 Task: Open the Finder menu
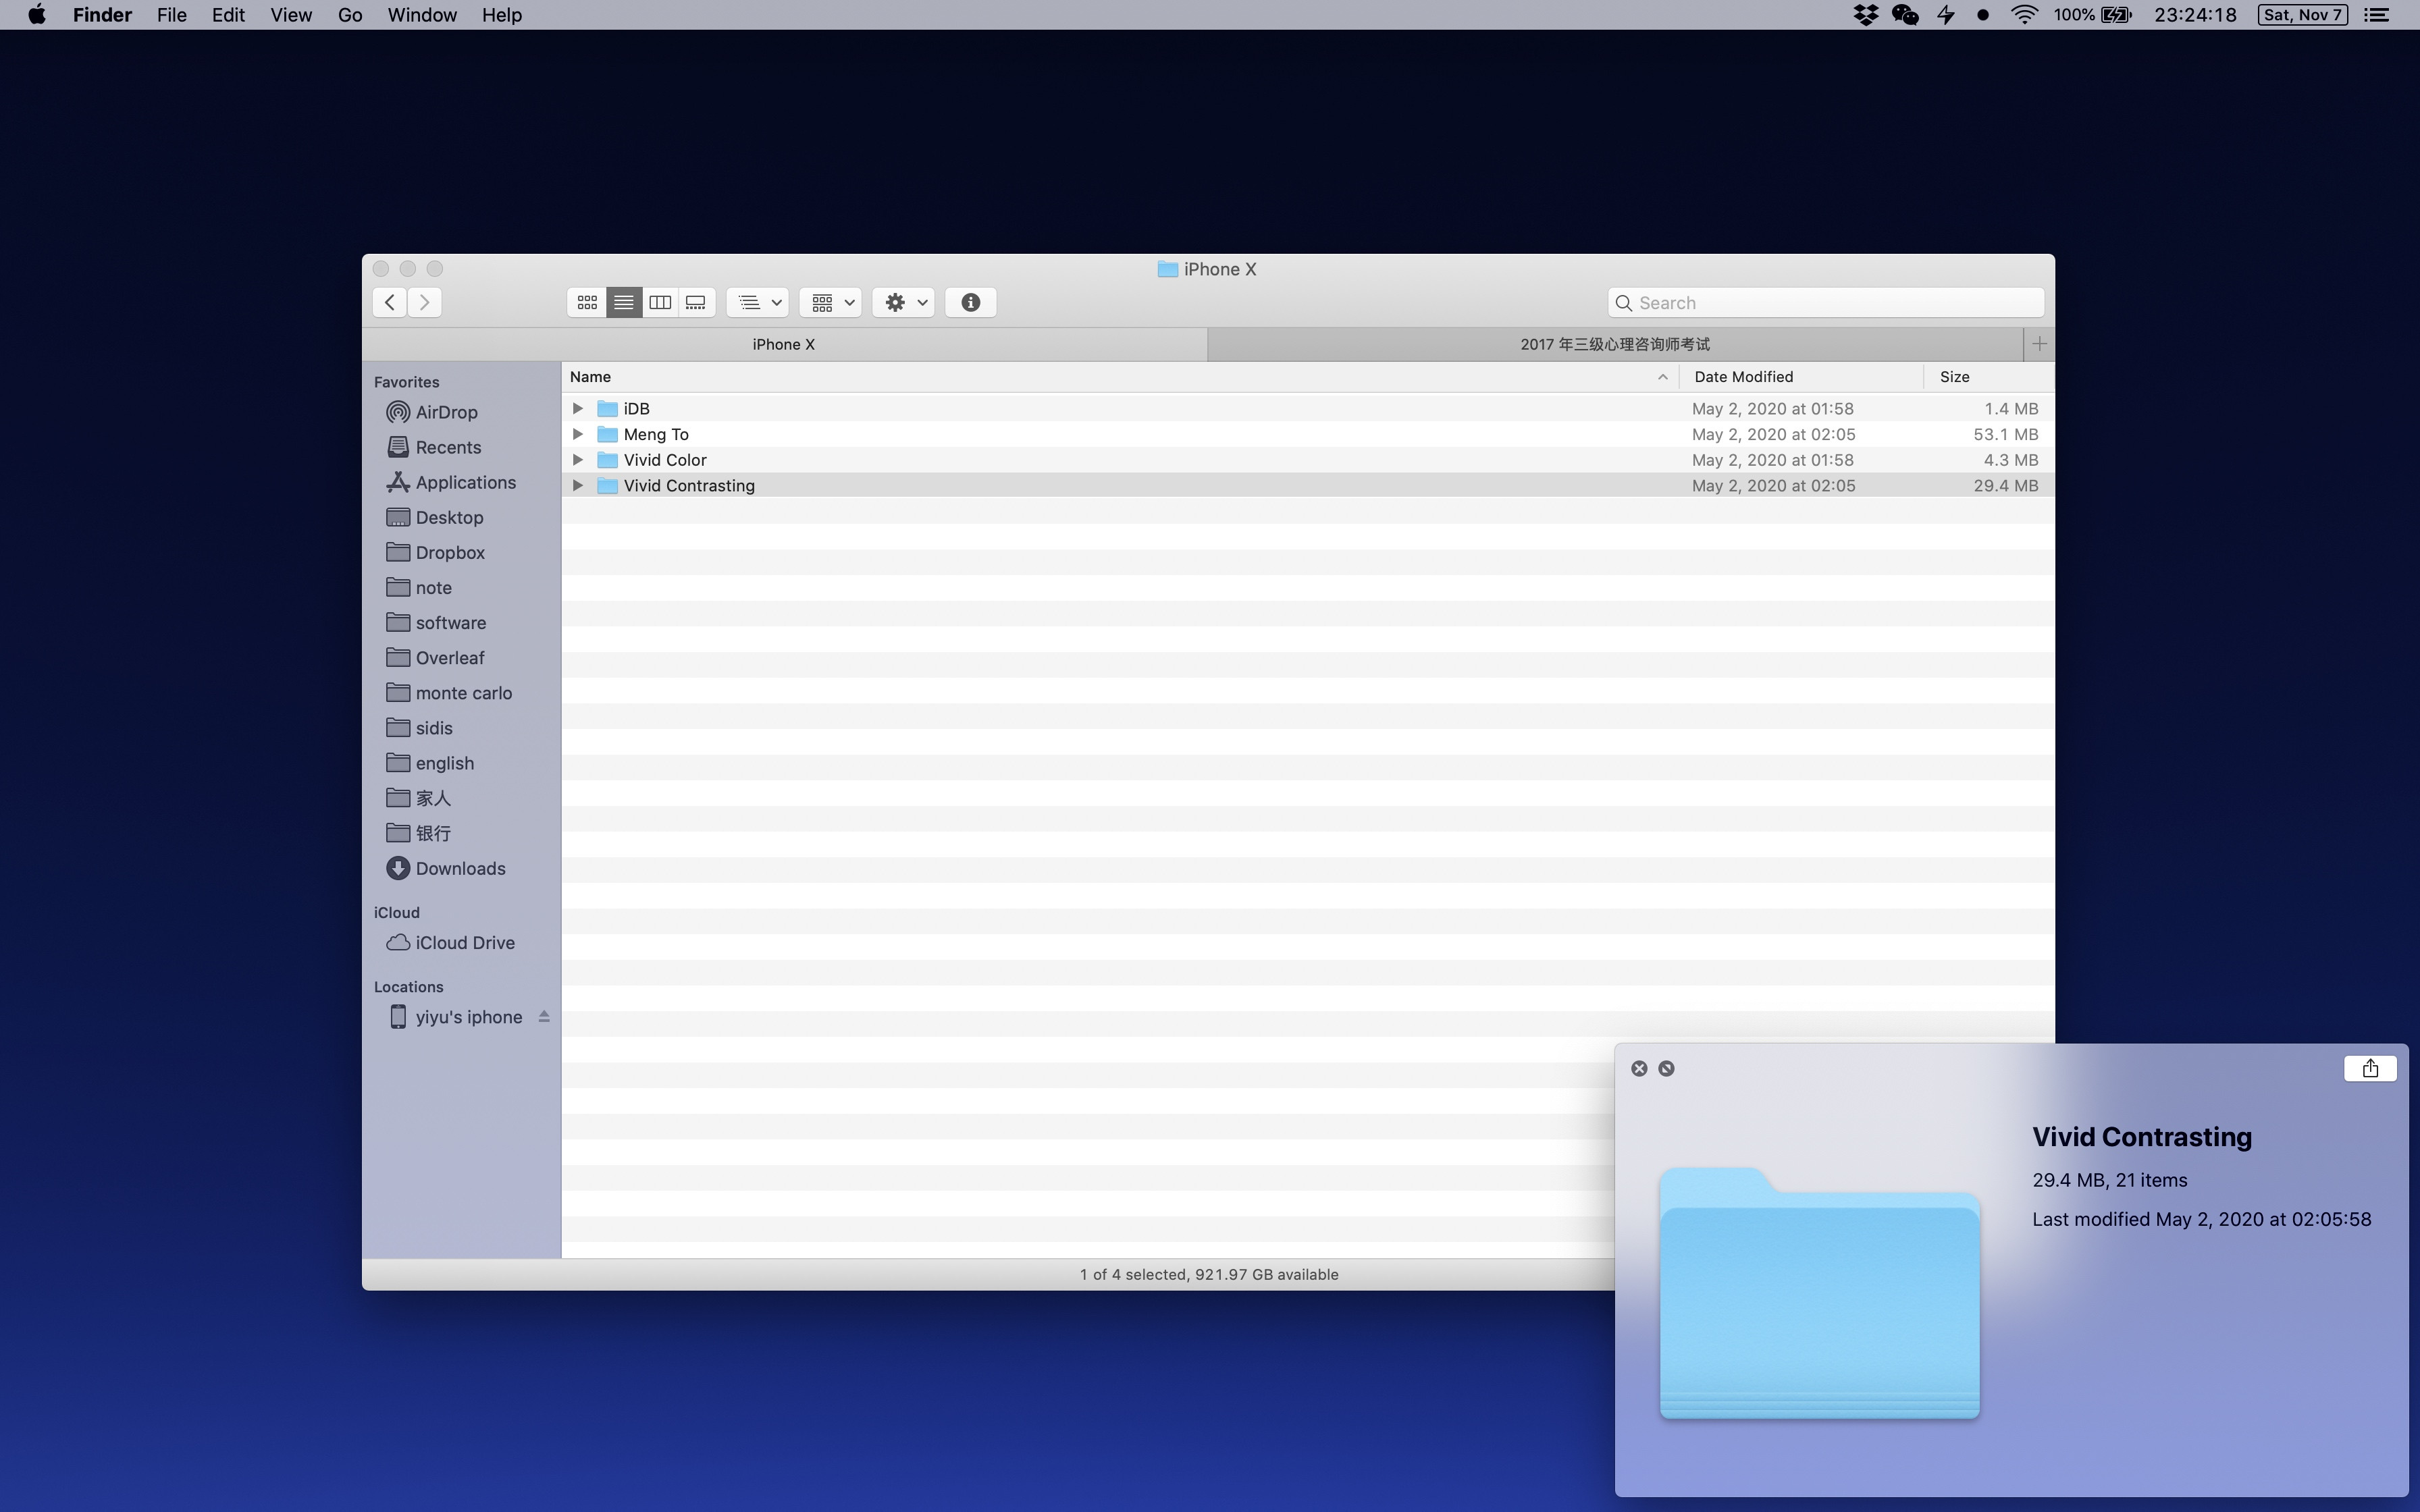coord(102,15)
